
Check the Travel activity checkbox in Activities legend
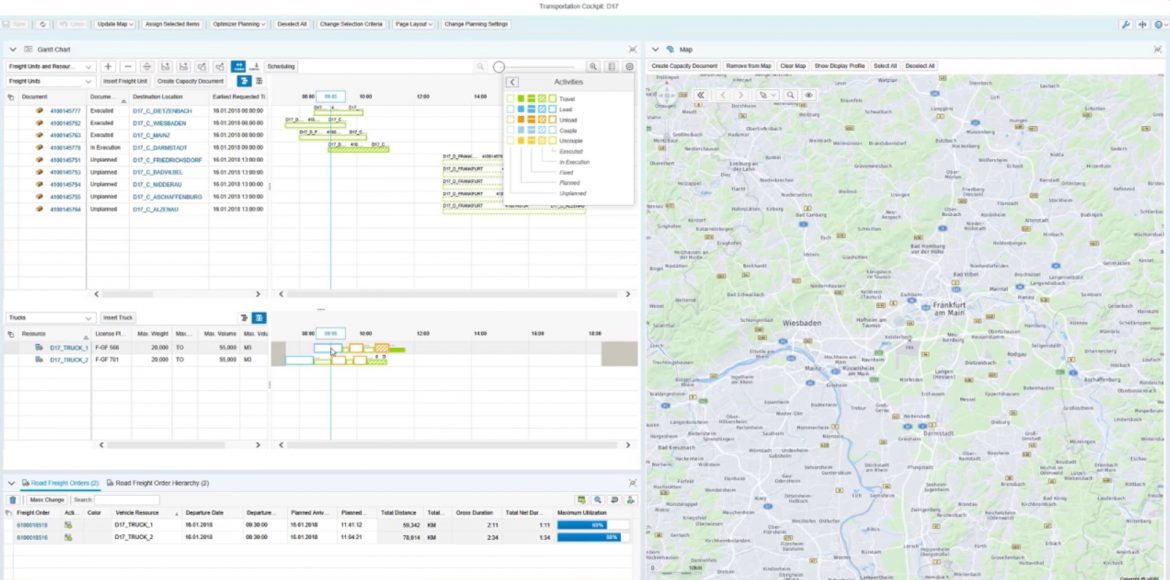(510, 99)
